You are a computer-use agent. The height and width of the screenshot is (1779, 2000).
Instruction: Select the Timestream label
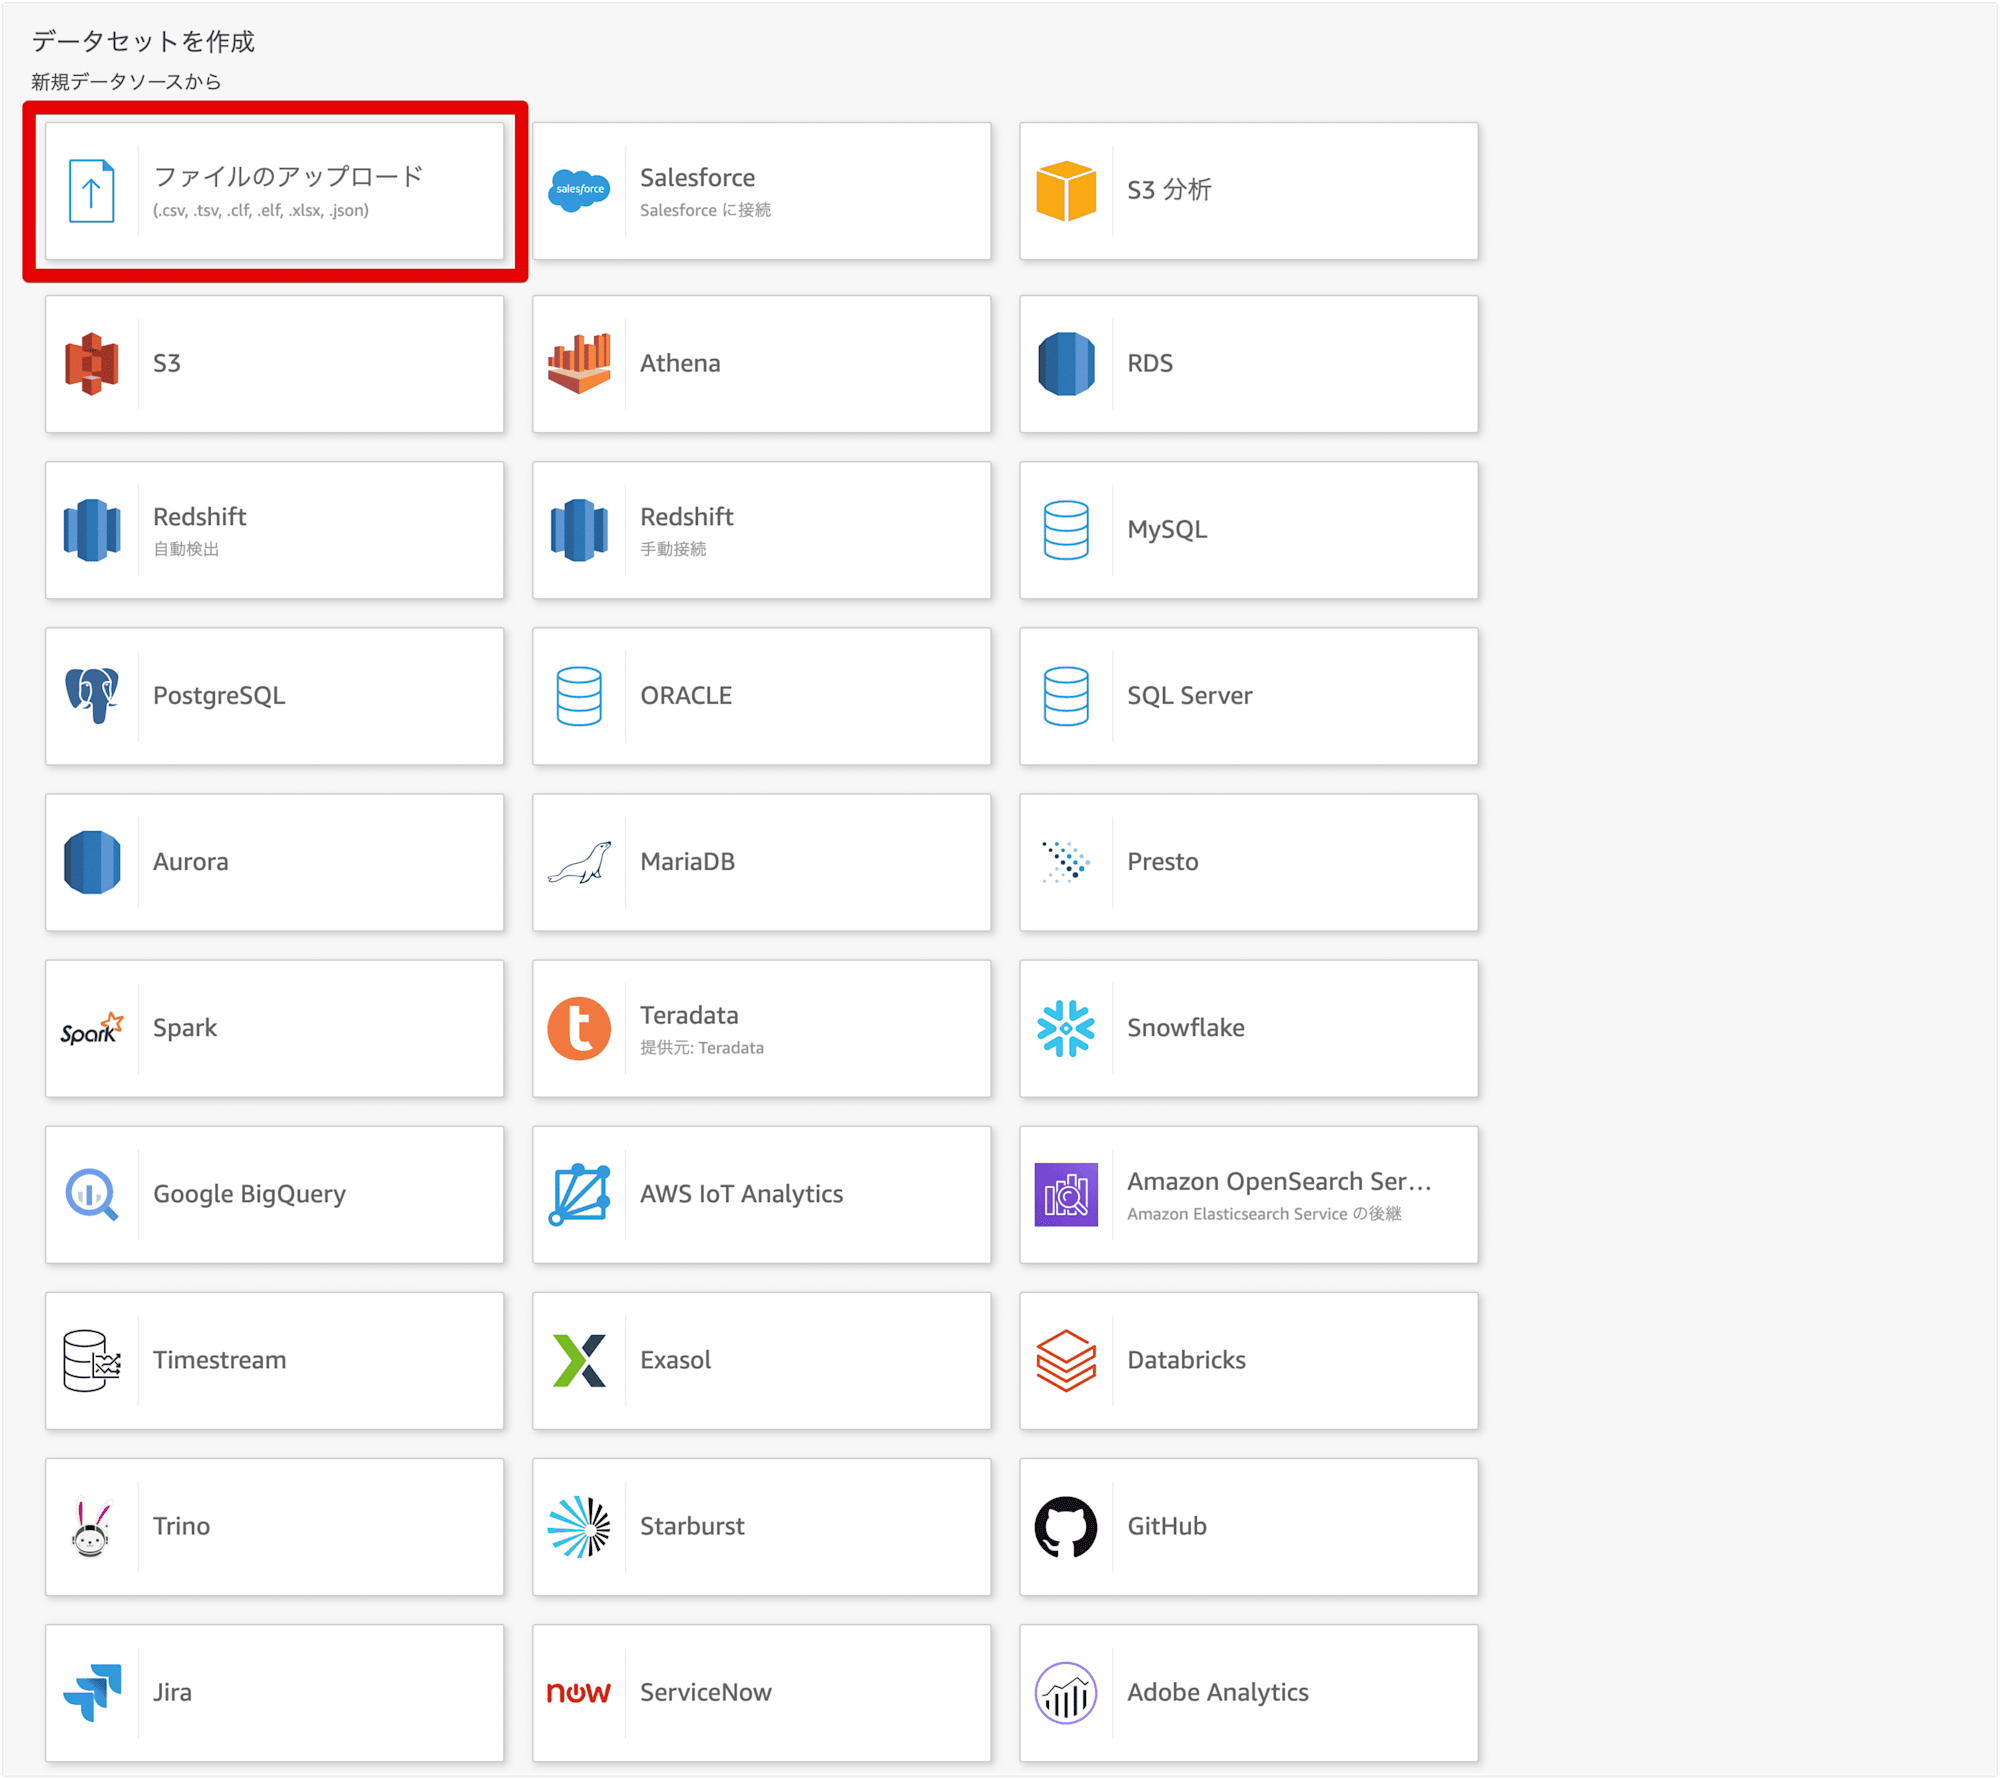click(220, 1361)
